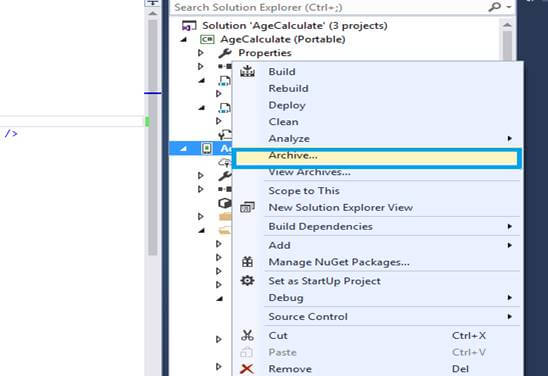
Task: Select Solution 'AgeCalculate' (3 projects) row
Action: click(x=295, y=26)
